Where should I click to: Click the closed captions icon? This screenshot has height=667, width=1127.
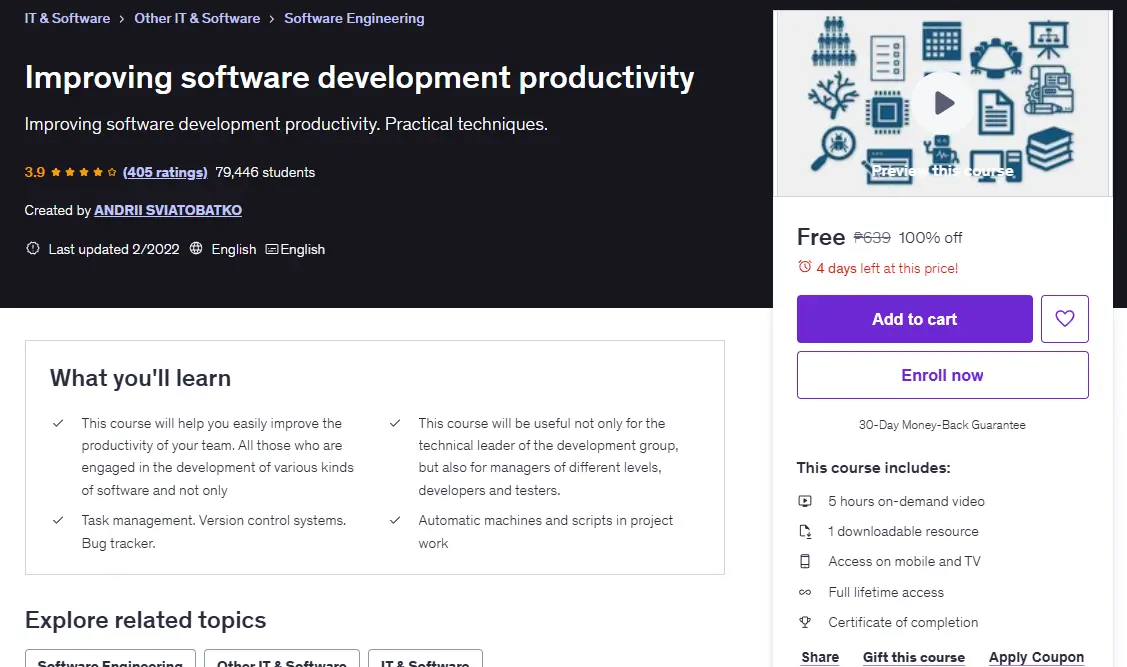click(x=272, y=249)
